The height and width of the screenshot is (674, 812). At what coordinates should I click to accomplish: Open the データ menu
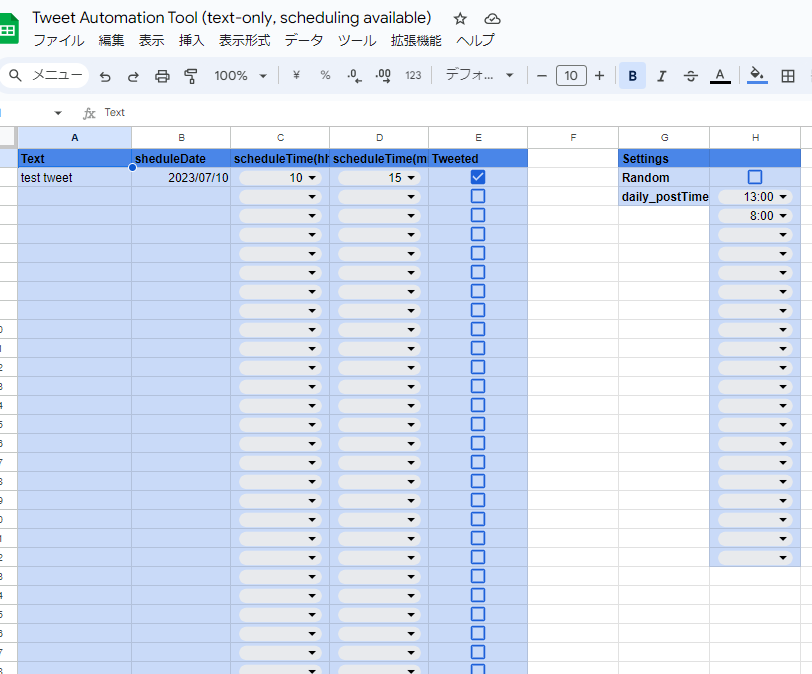pyautogui.click(x=304, y=40)
